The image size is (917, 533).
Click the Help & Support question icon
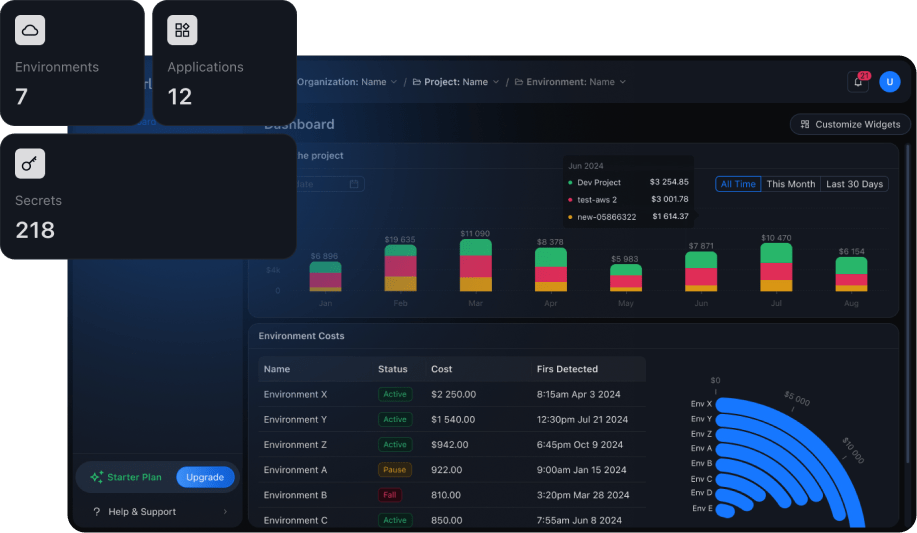pyautogui.click(x=97, y=512)
